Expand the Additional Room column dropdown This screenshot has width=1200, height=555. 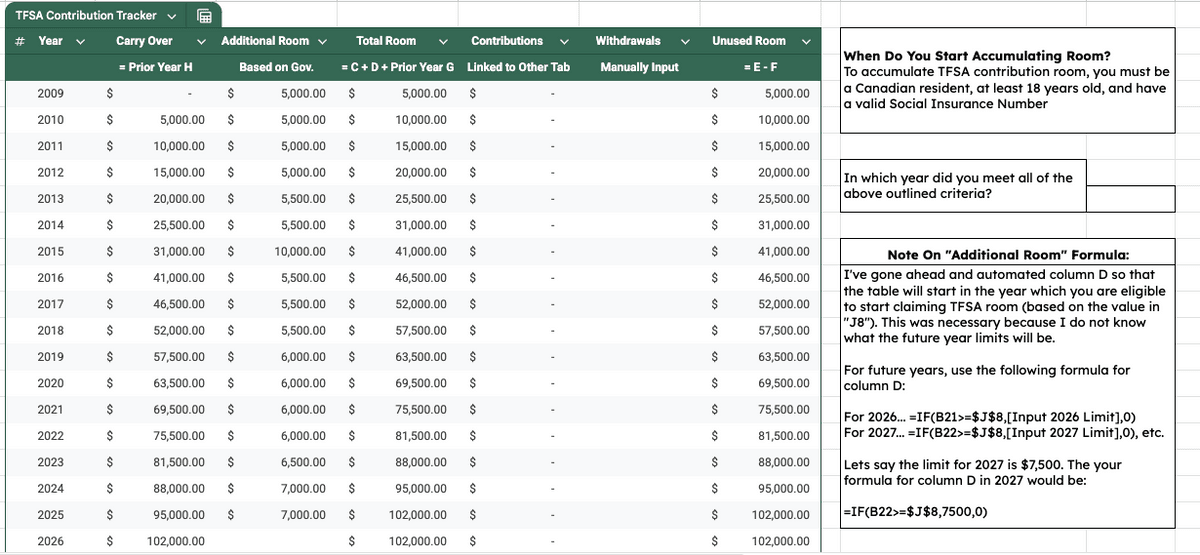pyautogui.click(x=322, y=41)
